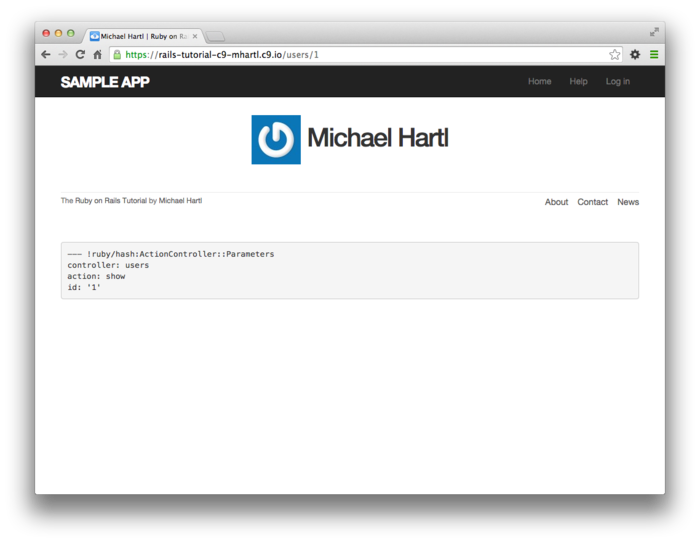Open the Chrome hamburger menu
Viewport: 700px width, 543px height.
click(x=654, y=54)
